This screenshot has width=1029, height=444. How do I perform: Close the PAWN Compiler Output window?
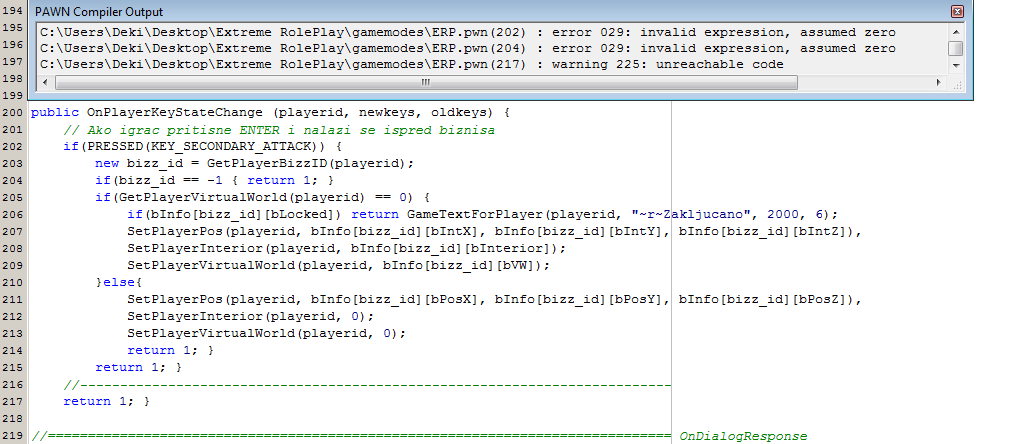pos(956,11)
